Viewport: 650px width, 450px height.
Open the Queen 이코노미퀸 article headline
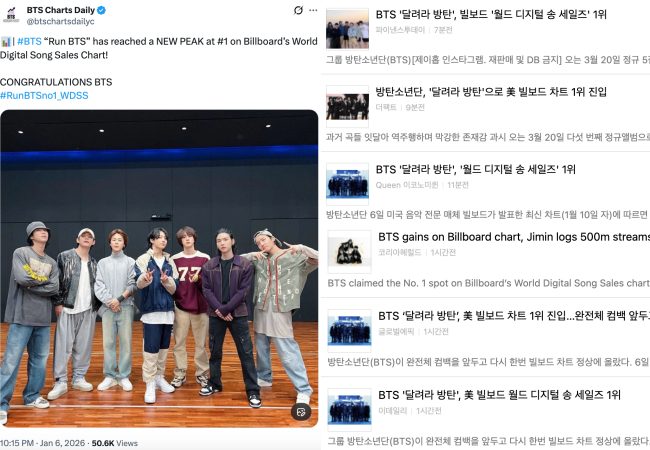click(x=476, y=169)
